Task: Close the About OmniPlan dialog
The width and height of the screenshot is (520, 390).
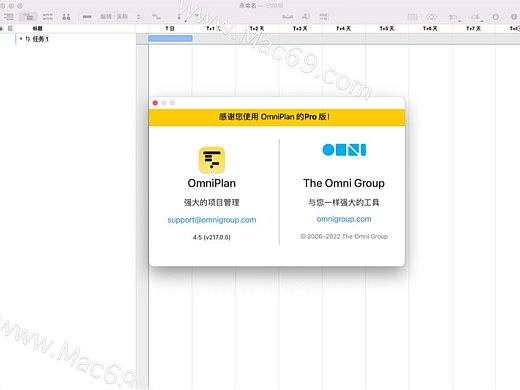Action: (155, 103)
